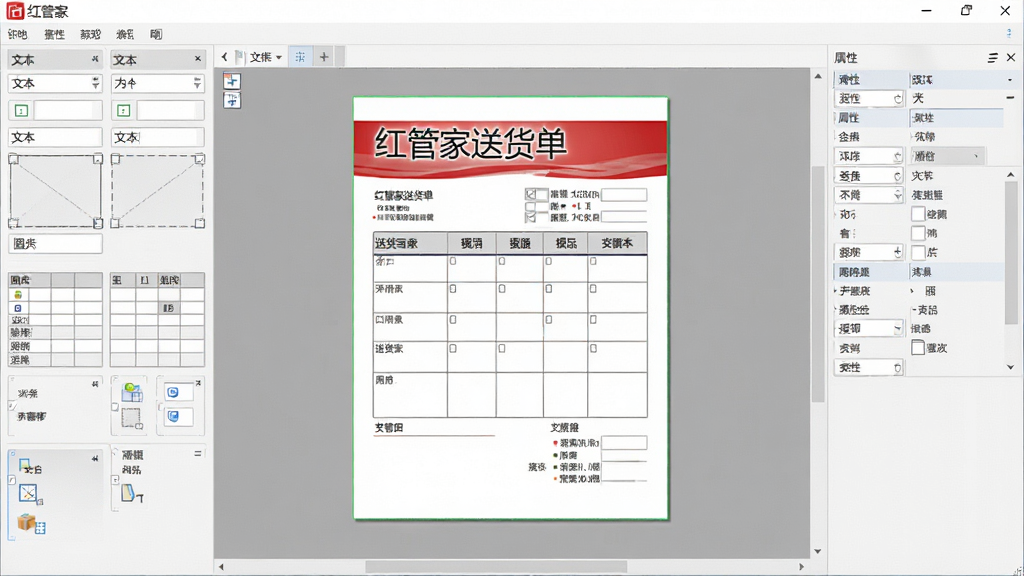Click the blue square icon in left table
Screen dimensions: 1024x576
[x=18, y=308]
